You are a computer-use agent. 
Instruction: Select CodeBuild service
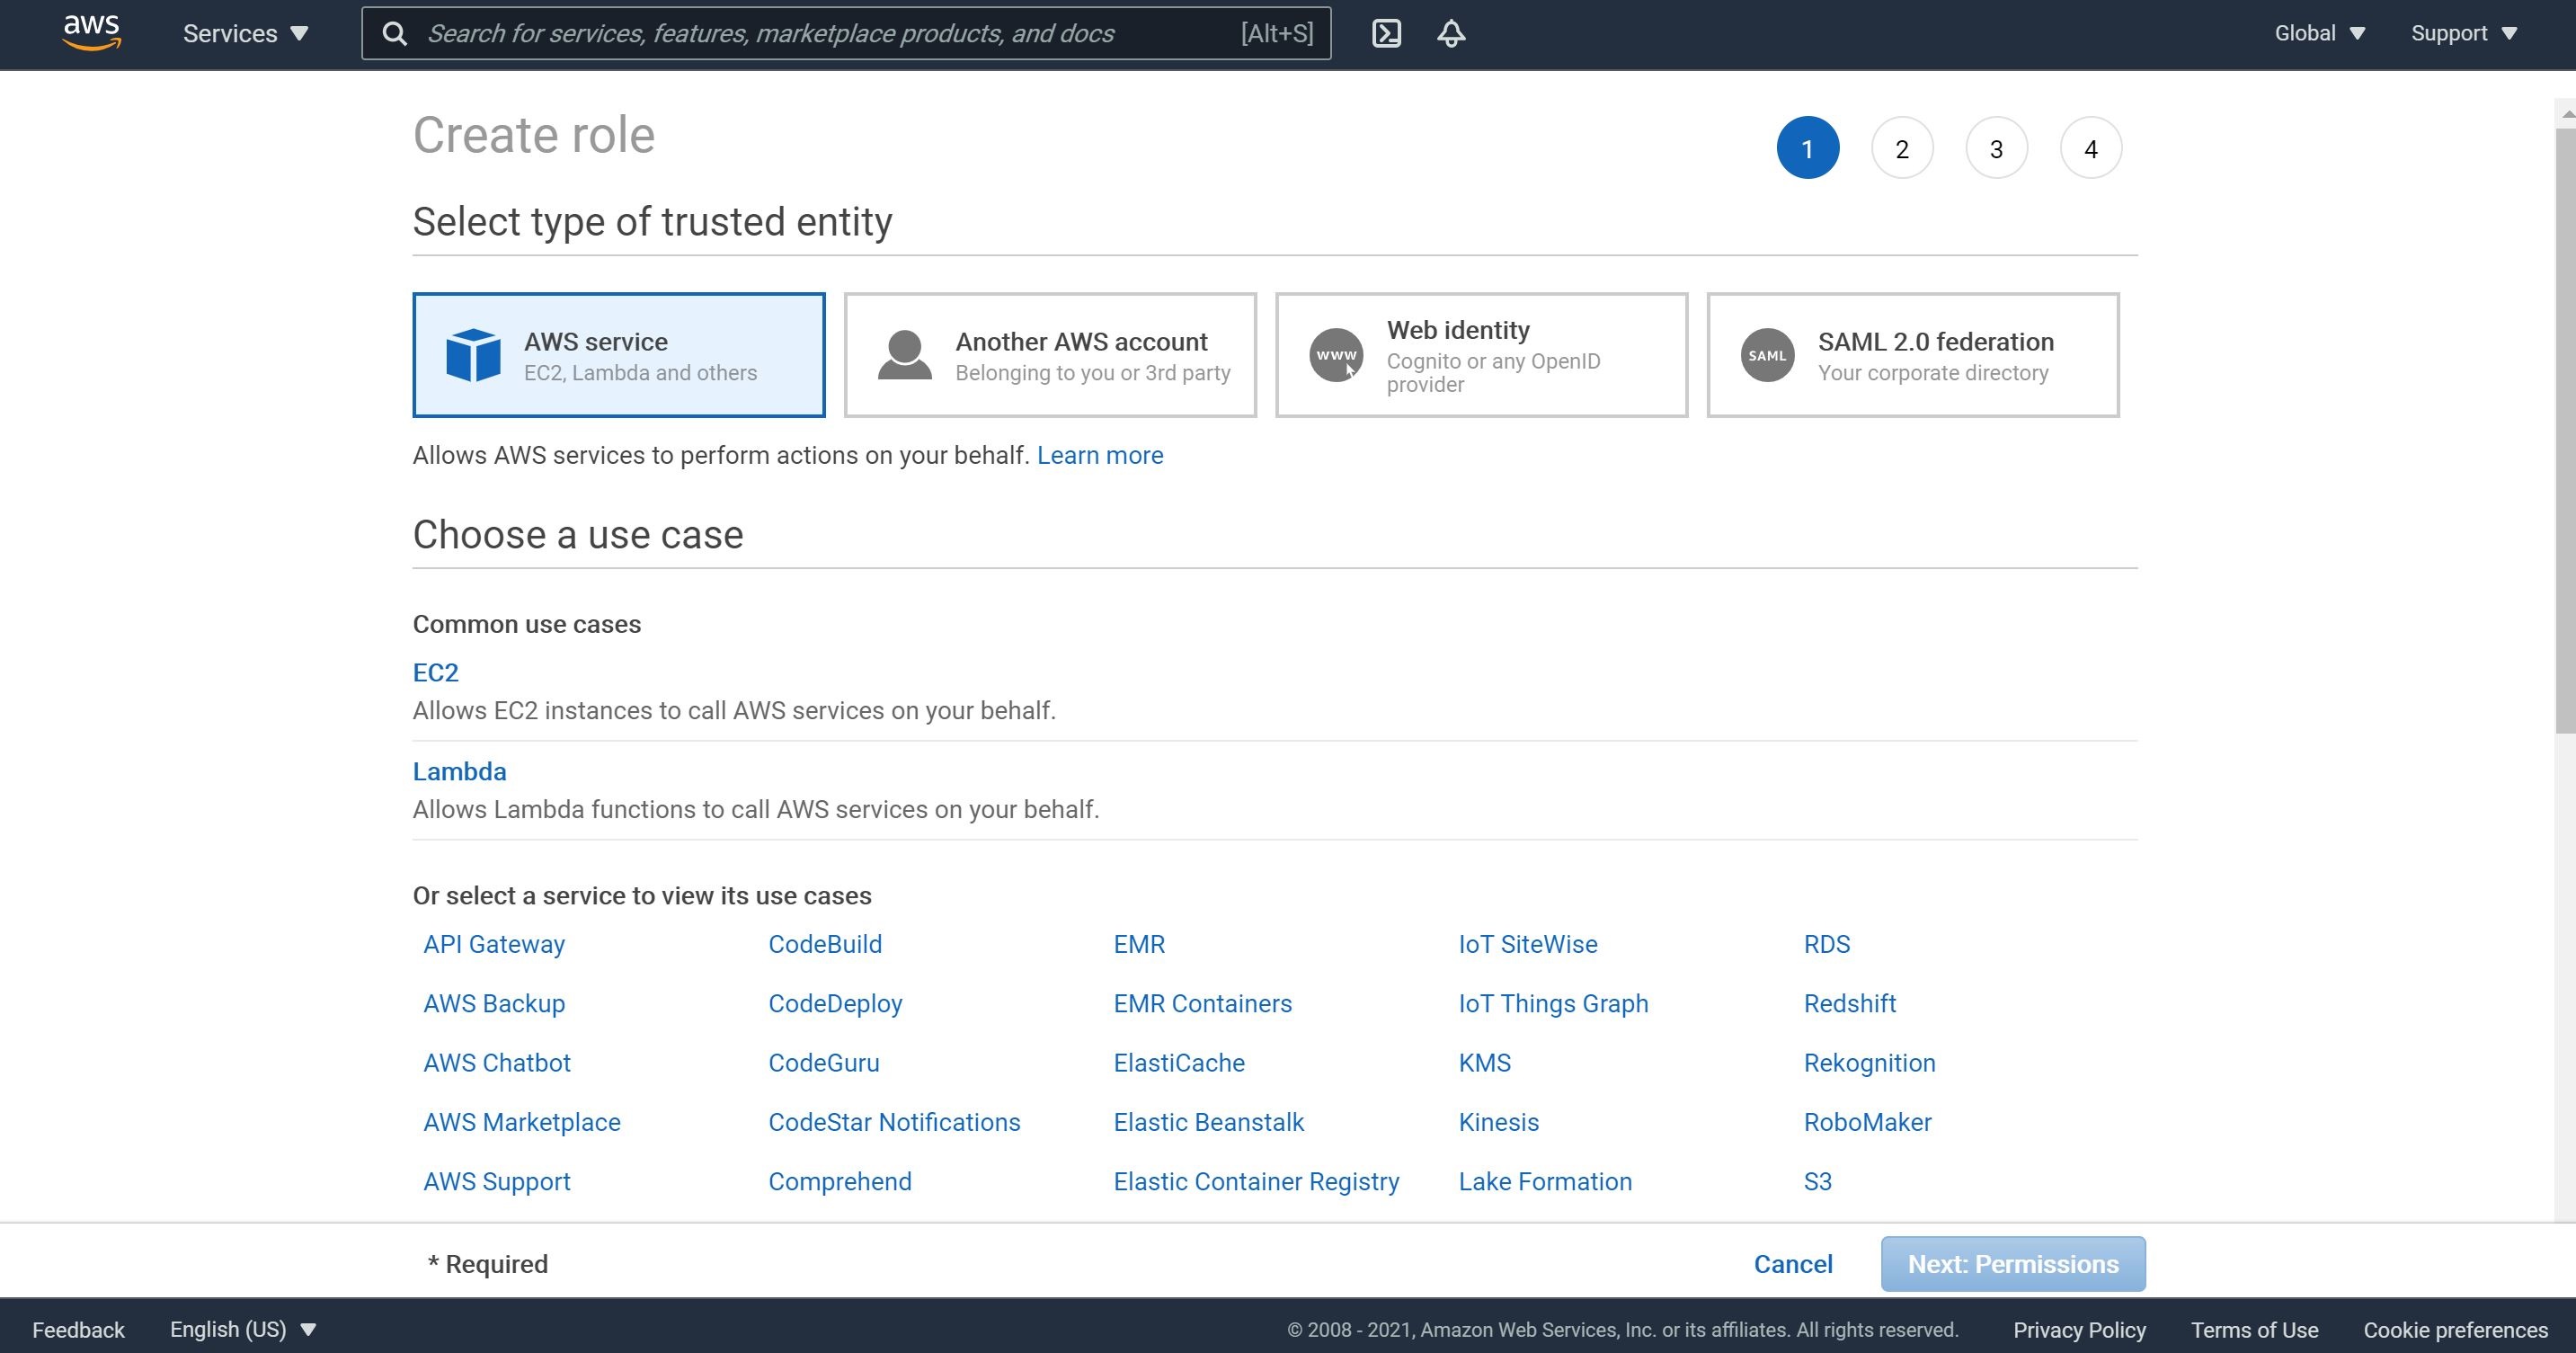click(825, 944)
